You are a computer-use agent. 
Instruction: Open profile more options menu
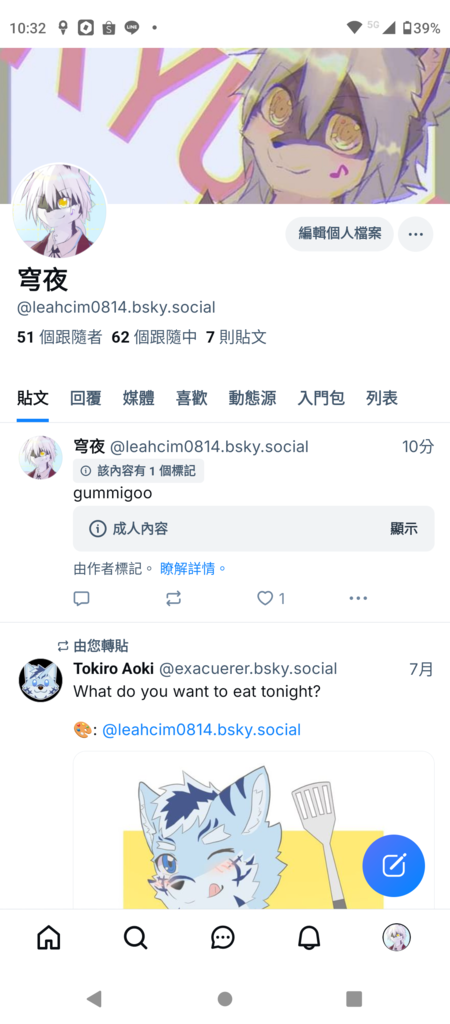pyautogui.click(x=416, y=234)
